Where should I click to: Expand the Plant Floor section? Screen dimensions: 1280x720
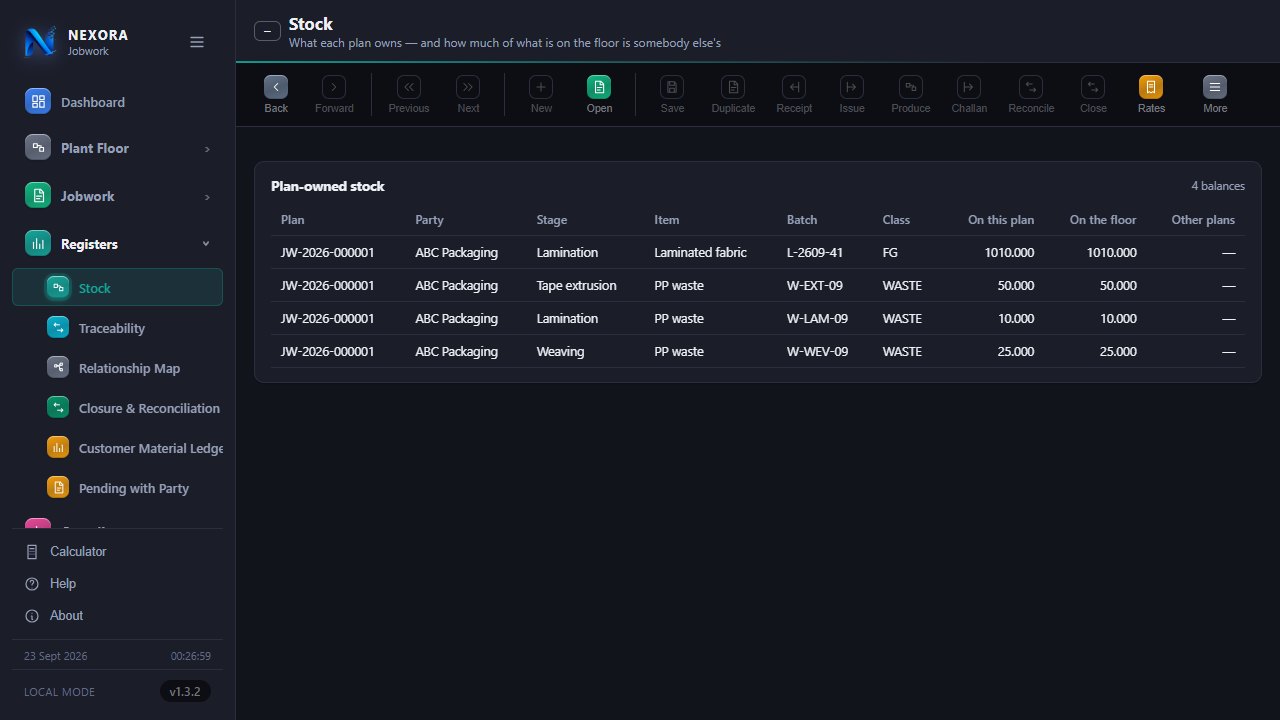click(x=118, y=148)
